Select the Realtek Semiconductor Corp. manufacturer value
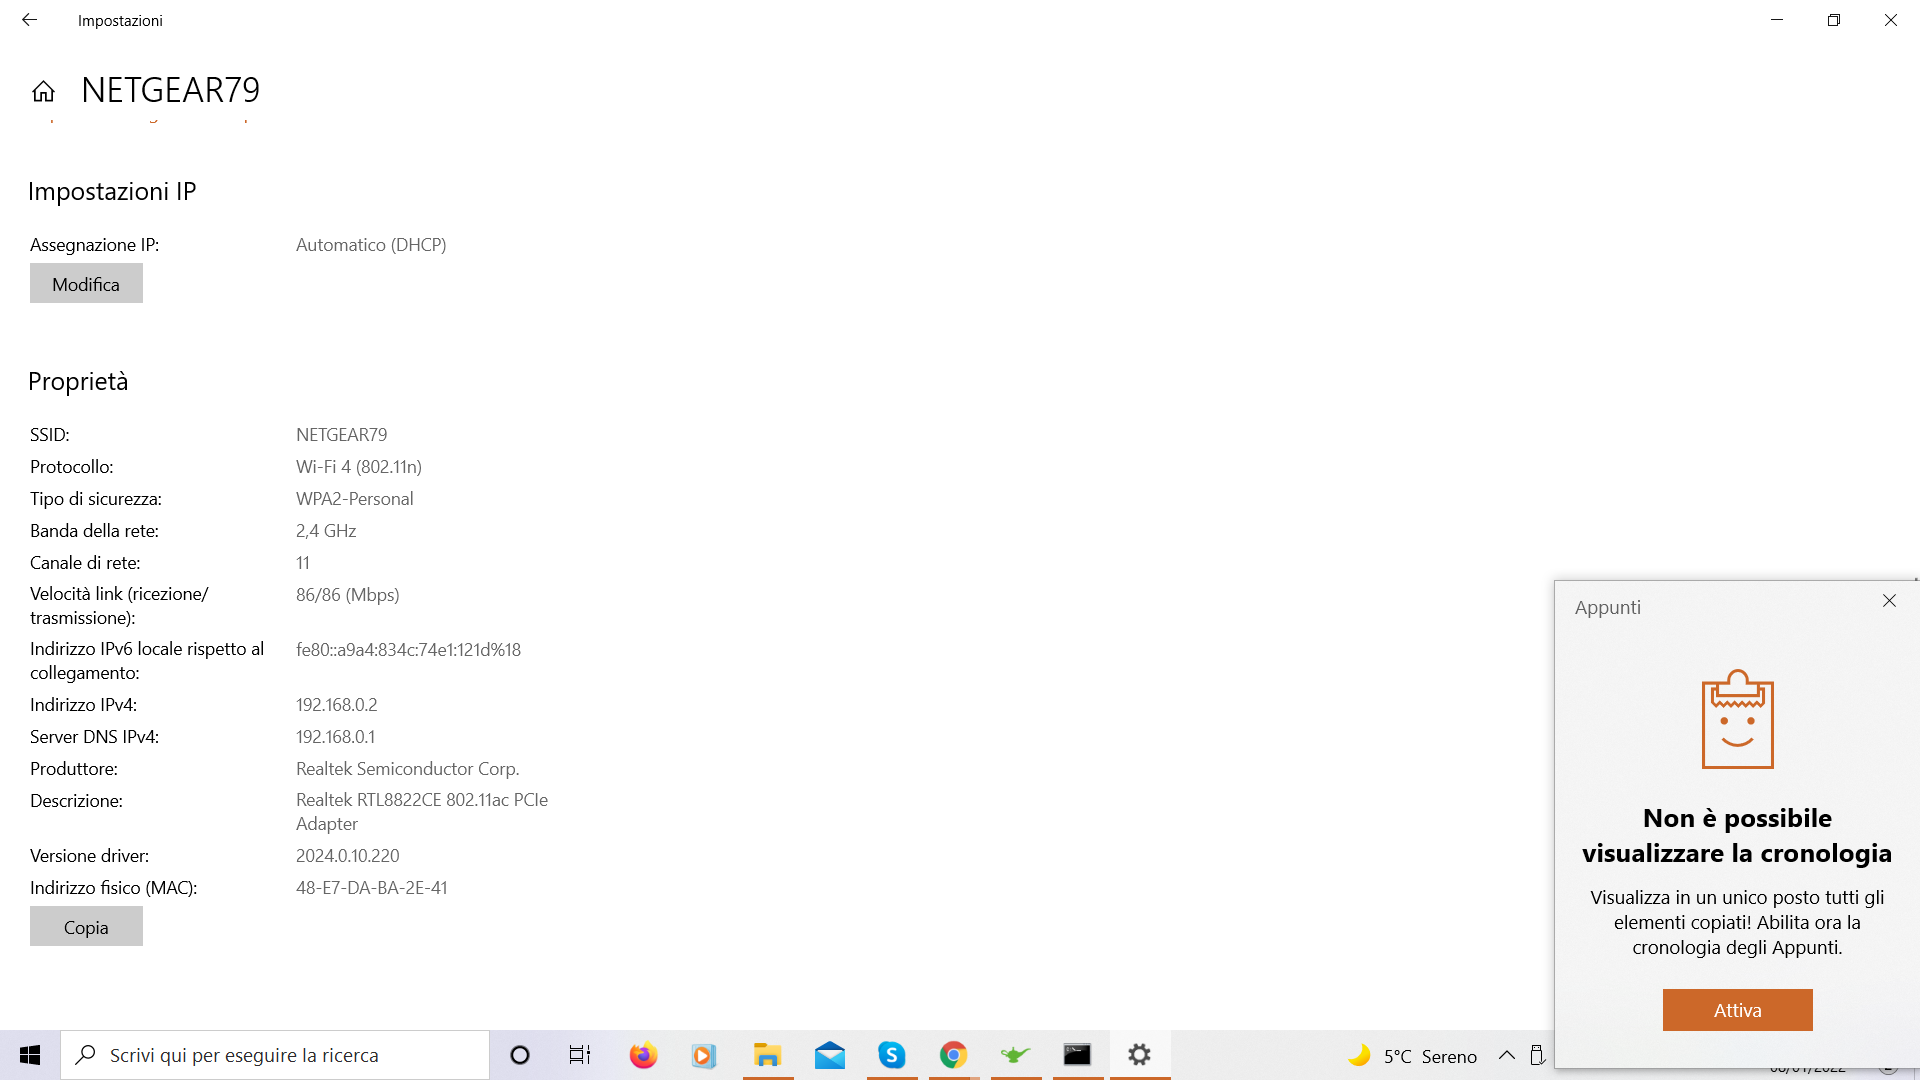The image size is (1920, 1080). (408, 769)
